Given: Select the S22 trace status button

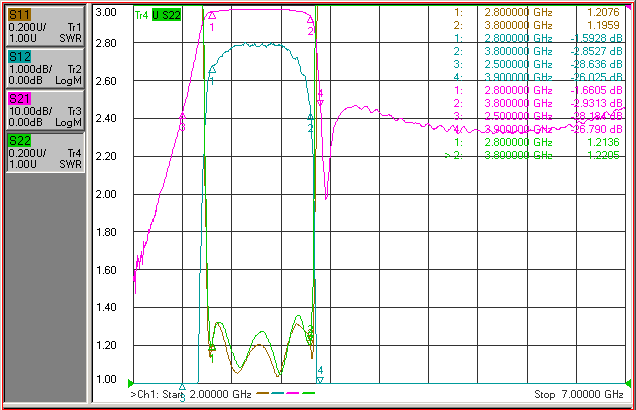Looking at the screenshot, I should [x=45, y=152].
